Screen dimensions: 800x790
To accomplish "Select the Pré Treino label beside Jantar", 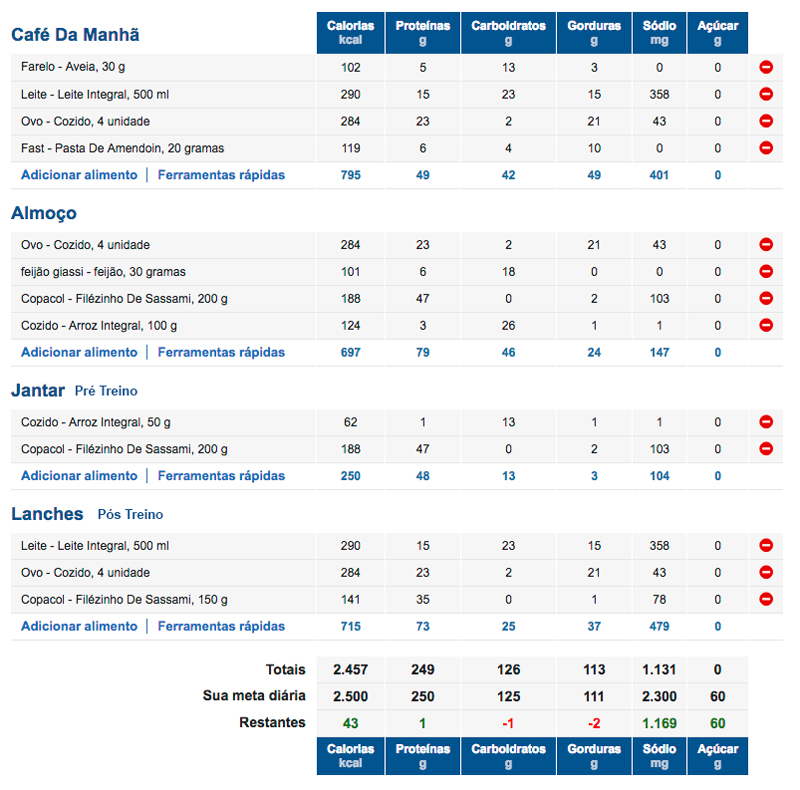I will (106, 391).
